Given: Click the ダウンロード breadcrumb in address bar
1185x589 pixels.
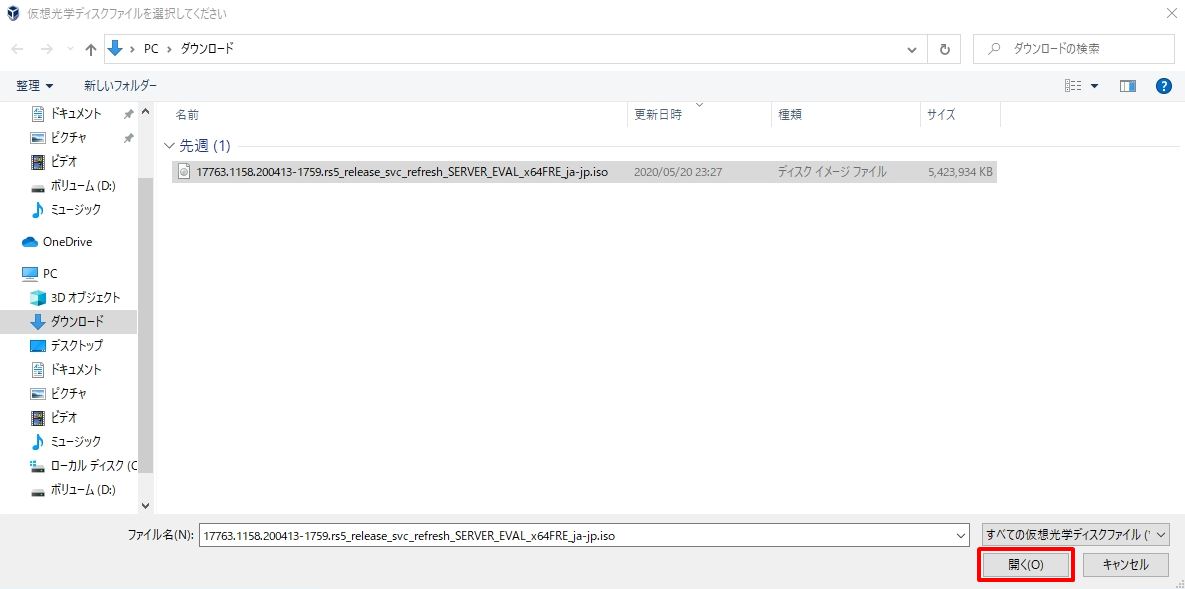Looking at the screenshot, I should coord(207,49).
